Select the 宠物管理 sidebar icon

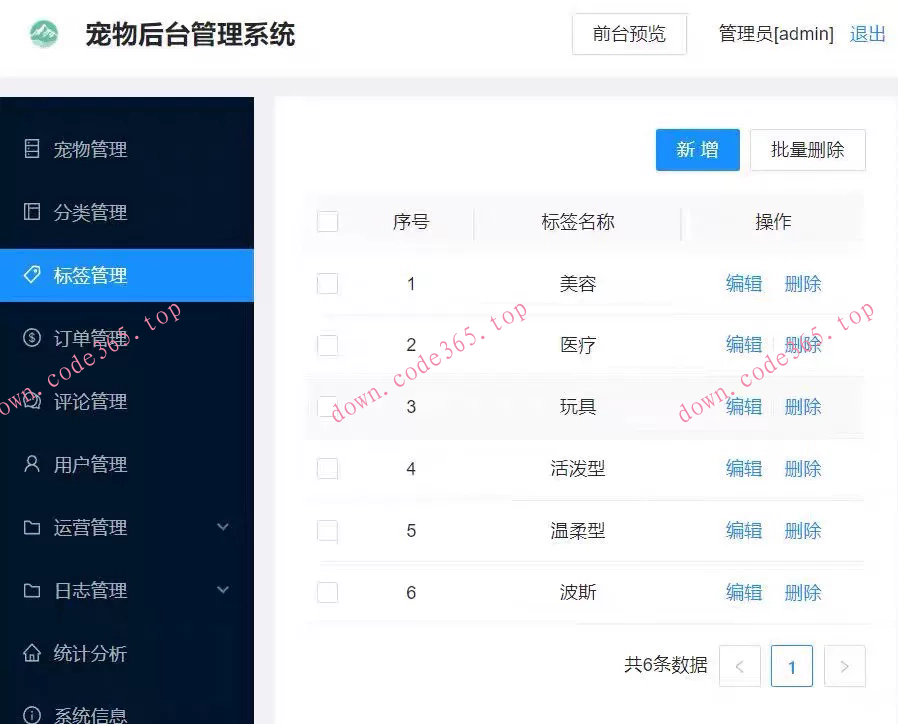33,149
